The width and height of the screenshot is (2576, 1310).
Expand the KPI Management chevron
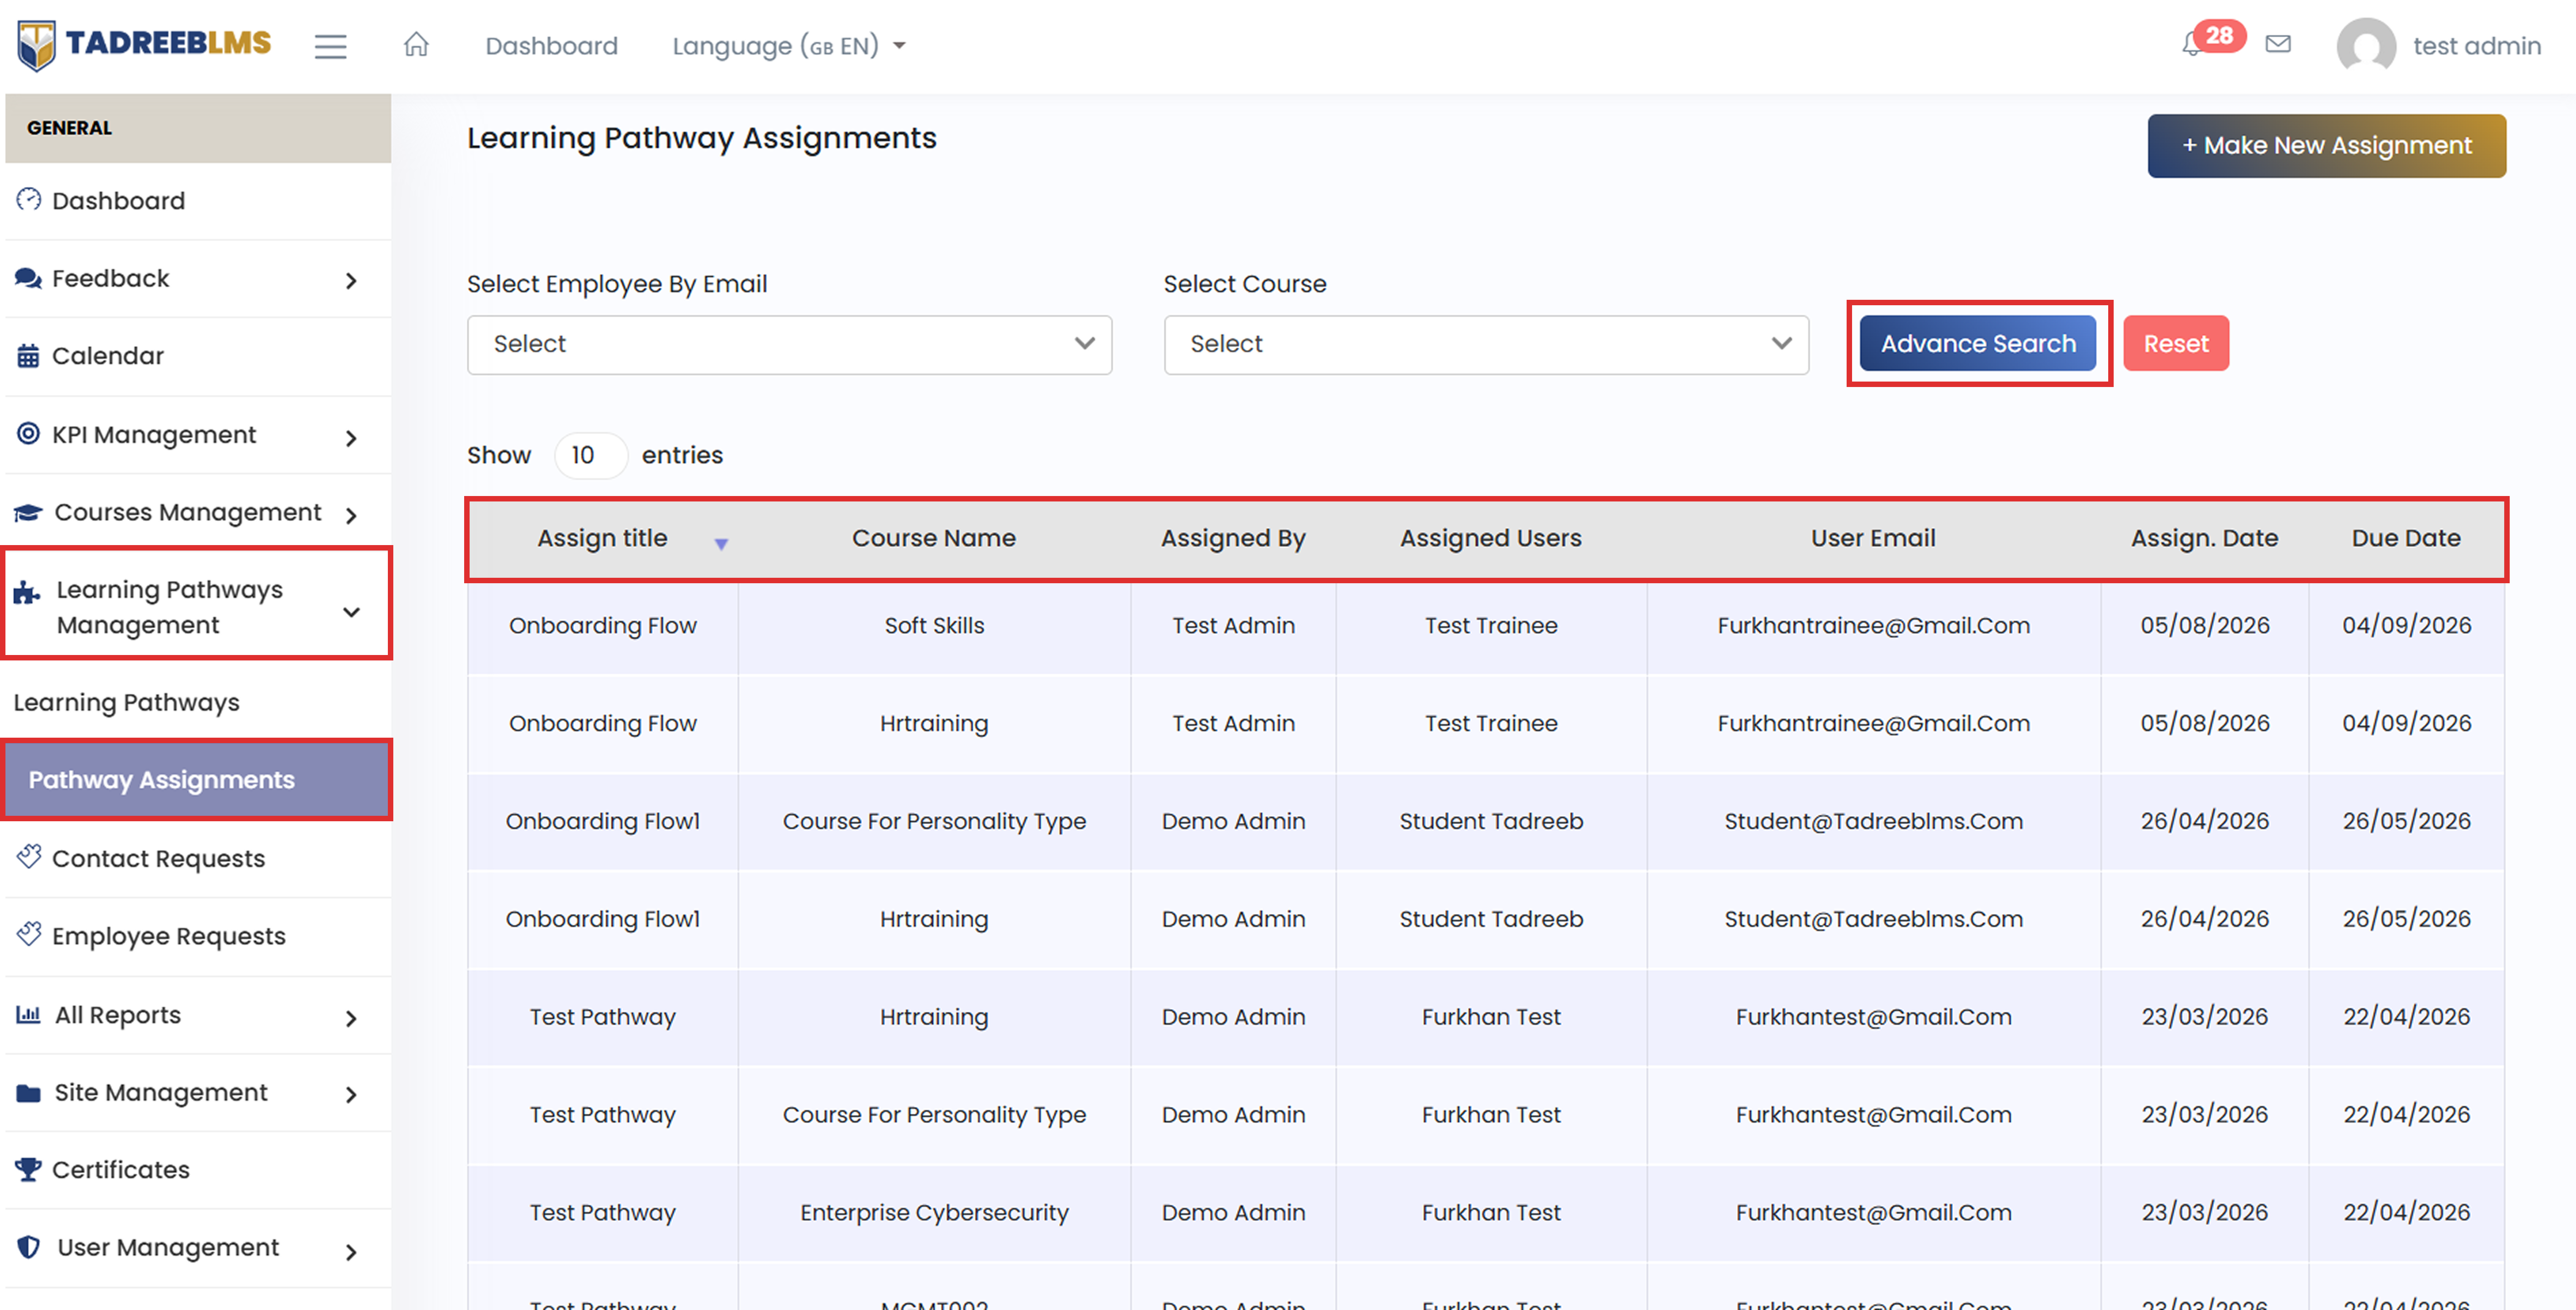(x=351, y=438)
